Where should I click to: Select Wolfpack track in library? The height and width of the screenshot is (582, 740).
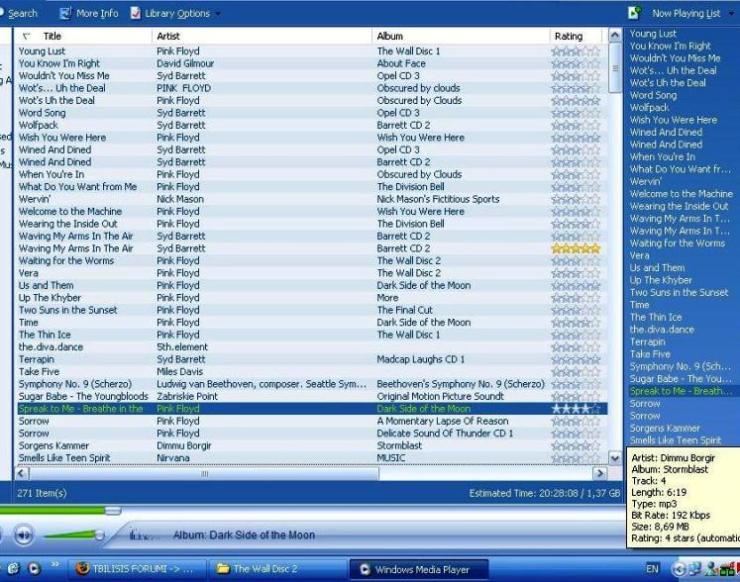click(x=311, y=125)
